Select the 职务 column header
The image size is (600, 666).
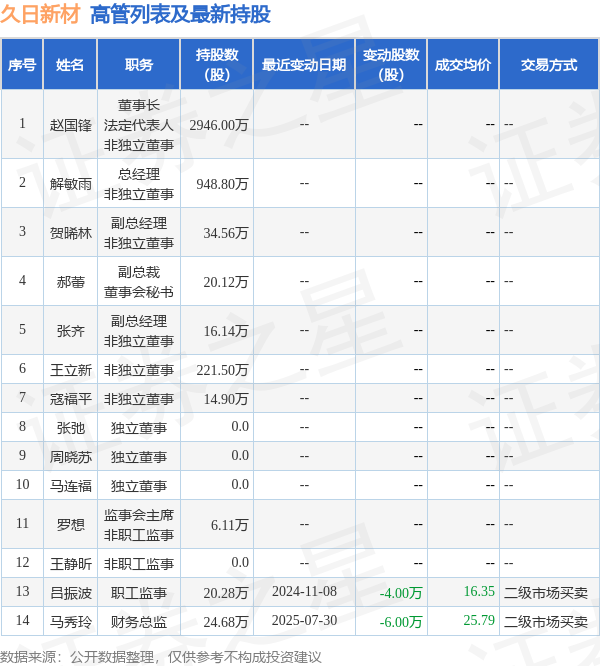coord(139,65)
